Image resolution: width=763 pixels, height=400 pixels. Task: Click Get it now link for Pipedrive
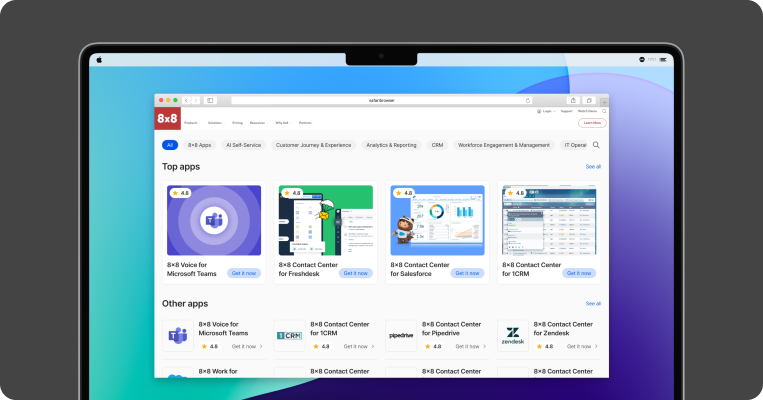[471, 346]
